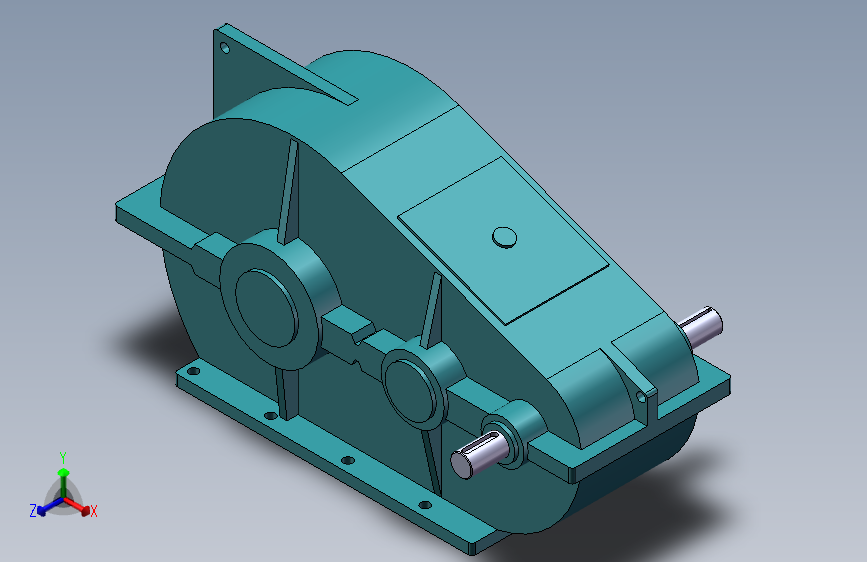The width and height of the screenshot is (867, 562).
Task: Select the stiffening rib above the middle bearing cap
Action: click(432, 311)
